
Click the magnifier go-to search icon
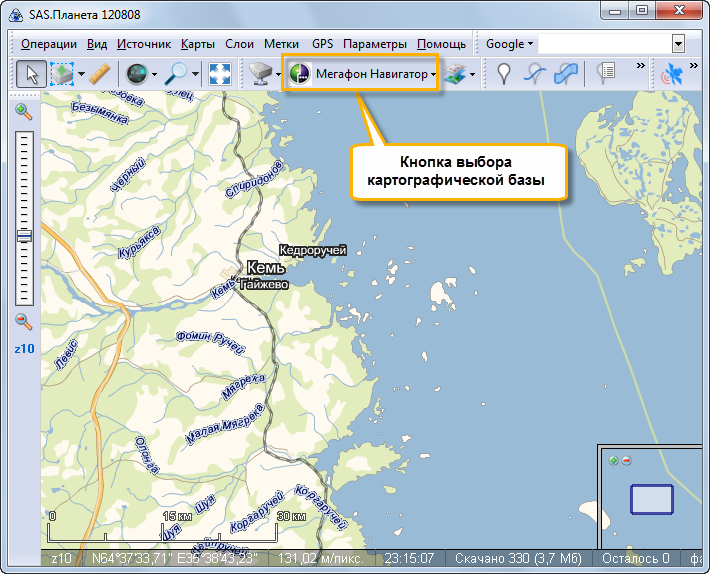[x=177, y=73]
